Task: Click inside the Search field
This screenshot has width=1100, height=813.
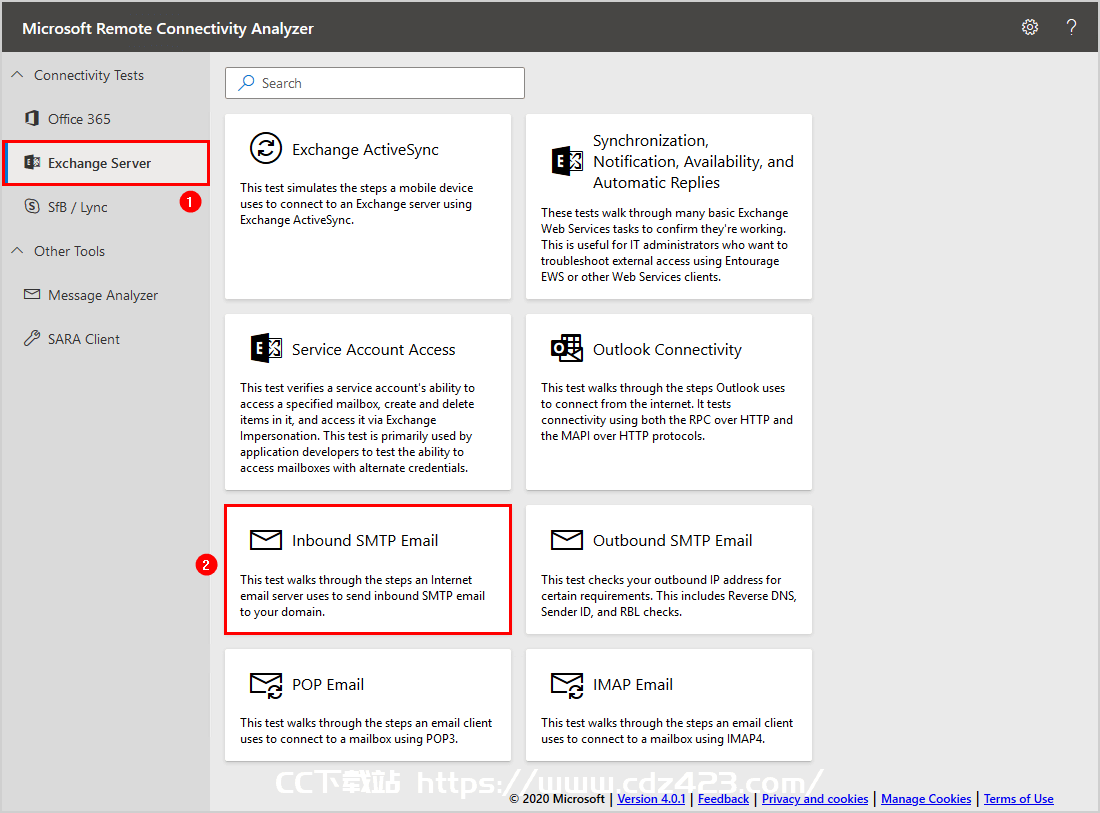Action: (x=375, y=83)
